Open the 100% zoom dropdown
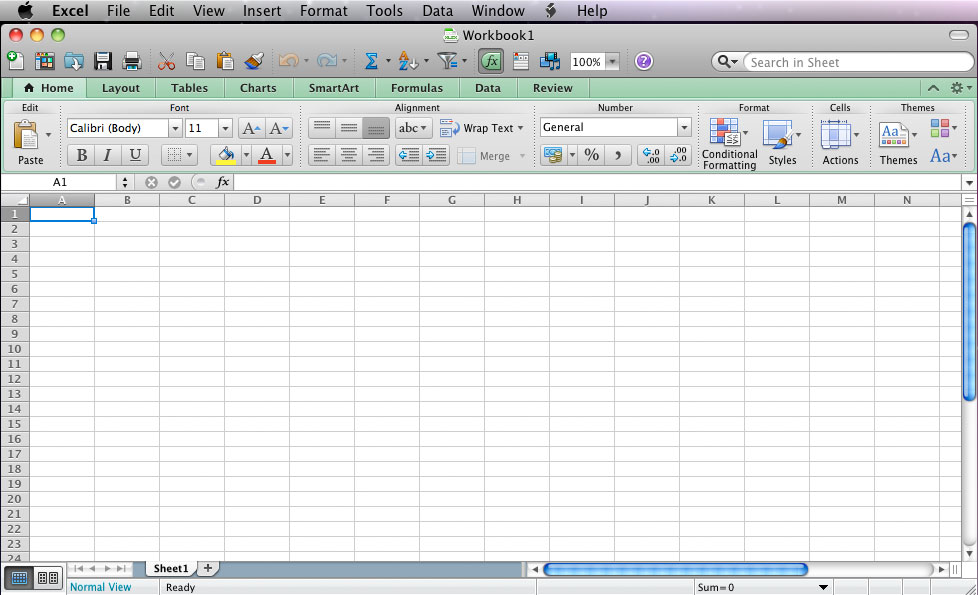Image resolution: width=978 pixels, height=595 pixels. (x=611, y=62)
